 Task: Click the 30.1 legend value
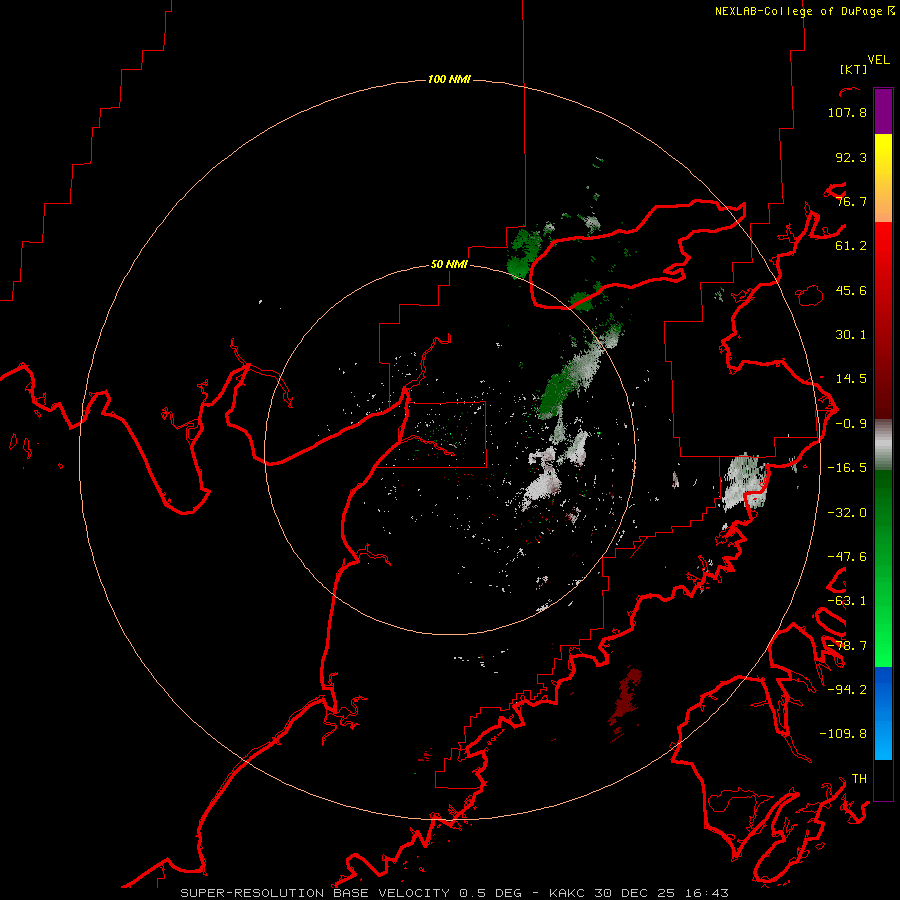click(851, 335)
